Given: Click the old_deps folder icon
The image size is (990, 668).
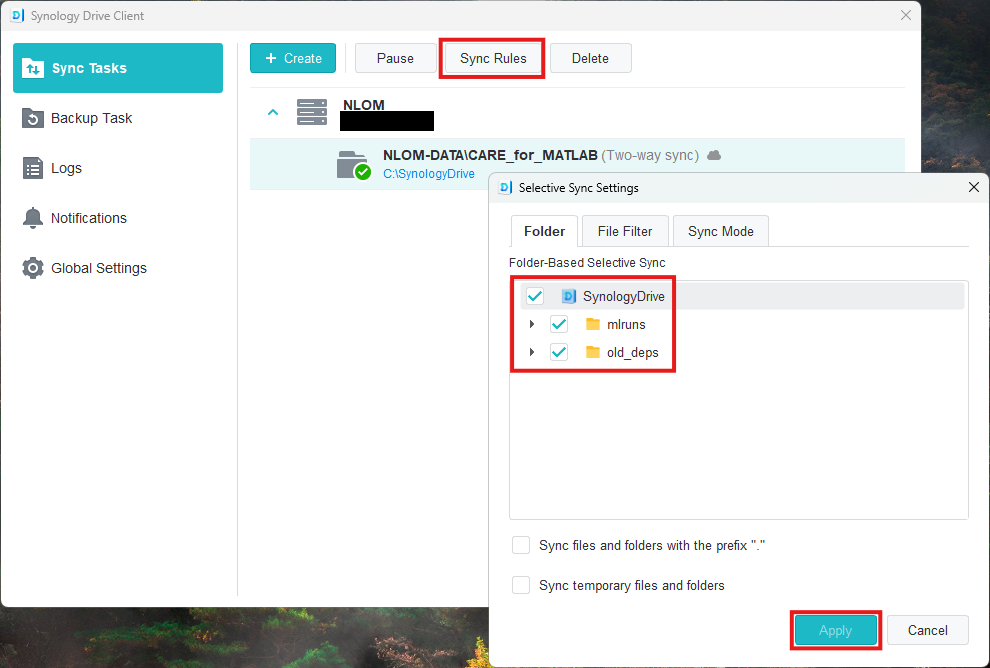Looking at the screenshot, I should pyautogui.click(x=592, y=352).
